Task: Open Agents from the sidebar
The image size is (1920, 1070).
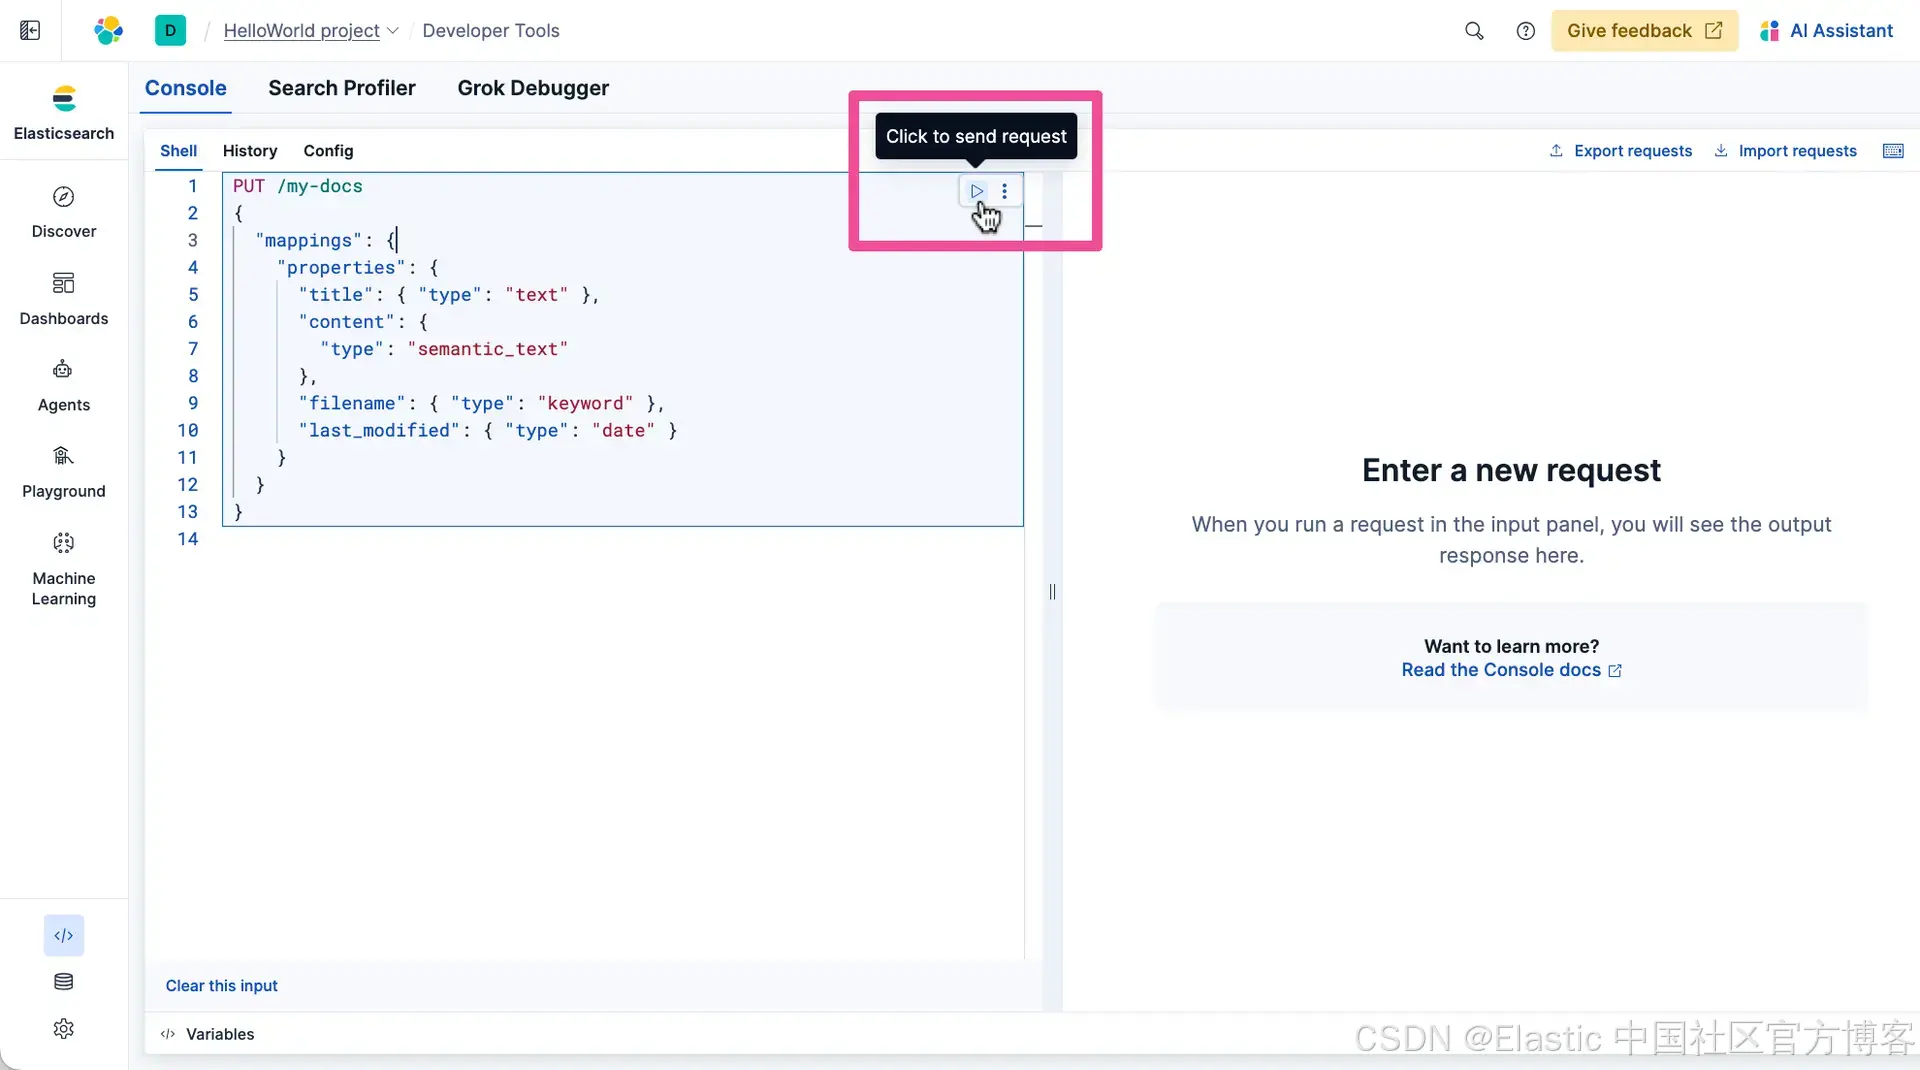Action: pyautogui.click(x=64, y=385)
